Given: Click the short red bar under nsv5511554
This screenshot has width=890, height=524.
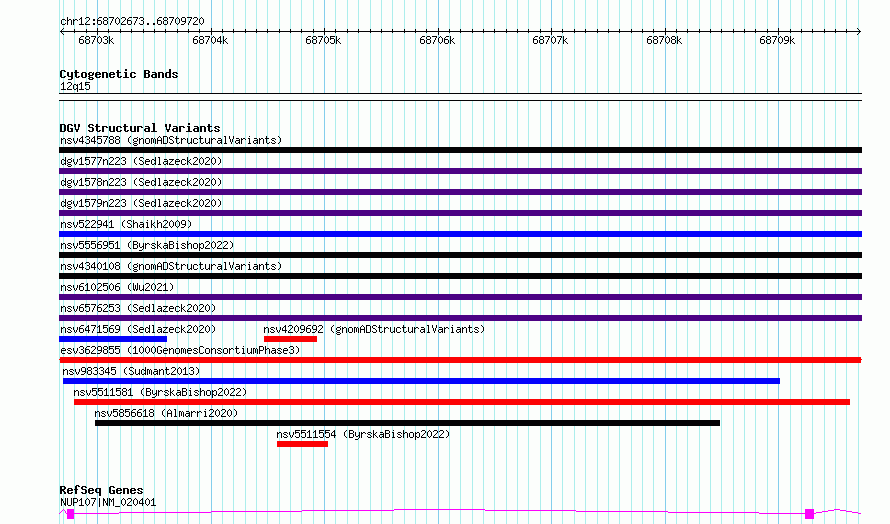Looking at the screenshot, I should click(303, 444).
